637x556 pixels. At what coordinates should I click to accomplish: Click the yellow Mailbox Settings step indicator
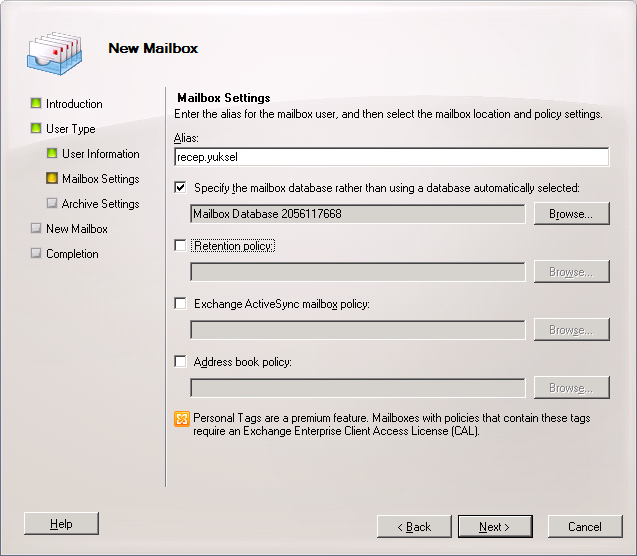click(52, 178)
